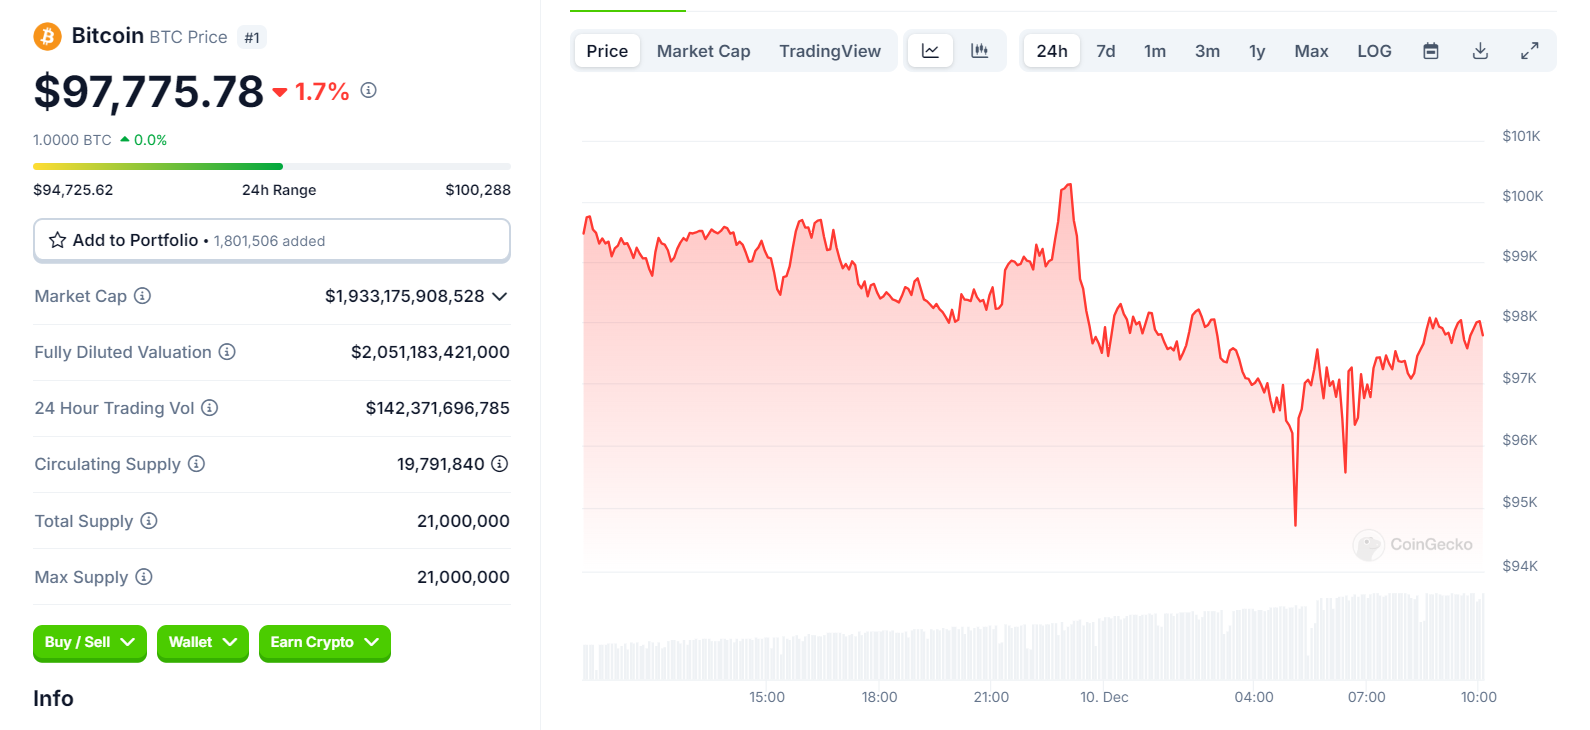Click the info icon beside Max Supply

coord(144,577)
